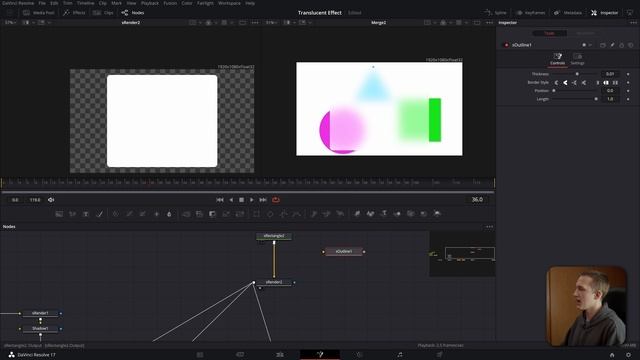
Task: Add a Merge node from the toolbar
Action: click(x=186, y=214)
